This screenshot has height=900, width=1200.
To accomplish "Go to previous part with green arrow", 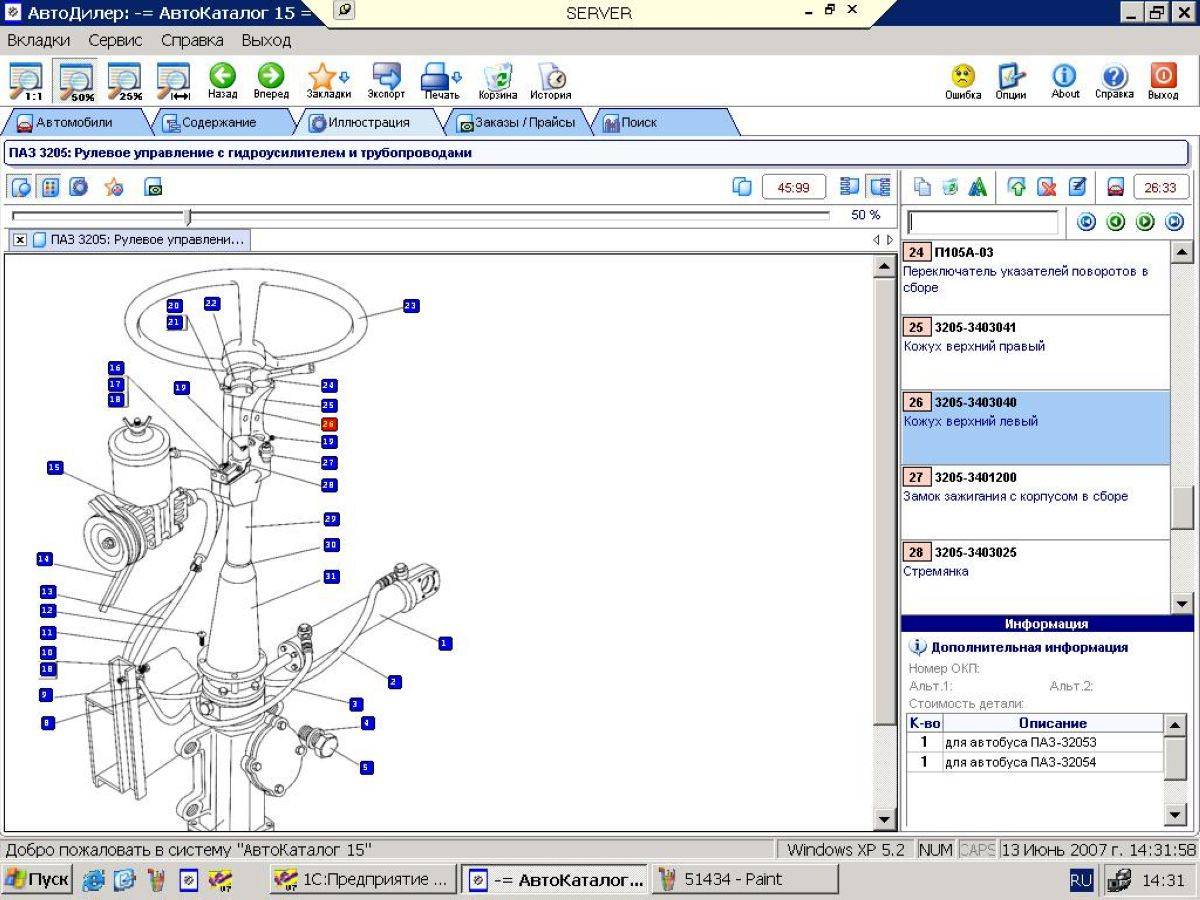I will pyautogui.click(x=1117, y=222).
